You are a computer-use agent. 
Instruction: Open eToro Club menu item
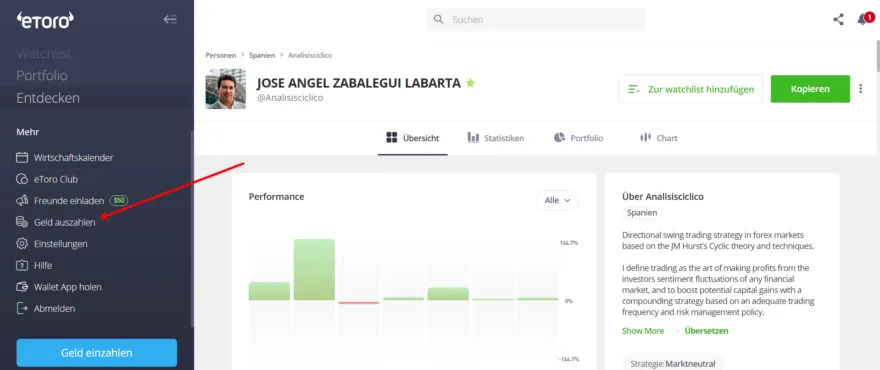(x=56, y=180)
